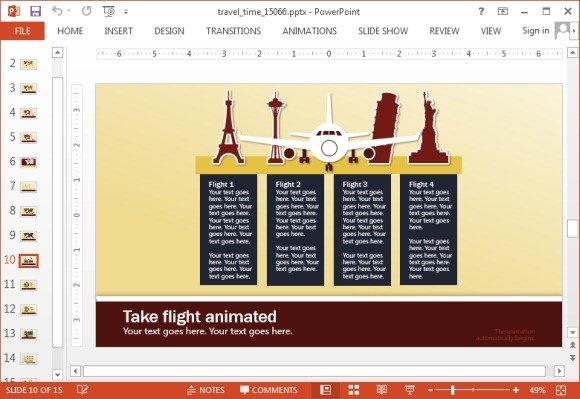The width and height of the screenshot is (580, 399).
Task: Click the zoom slider handle
Action: [452, 390]
